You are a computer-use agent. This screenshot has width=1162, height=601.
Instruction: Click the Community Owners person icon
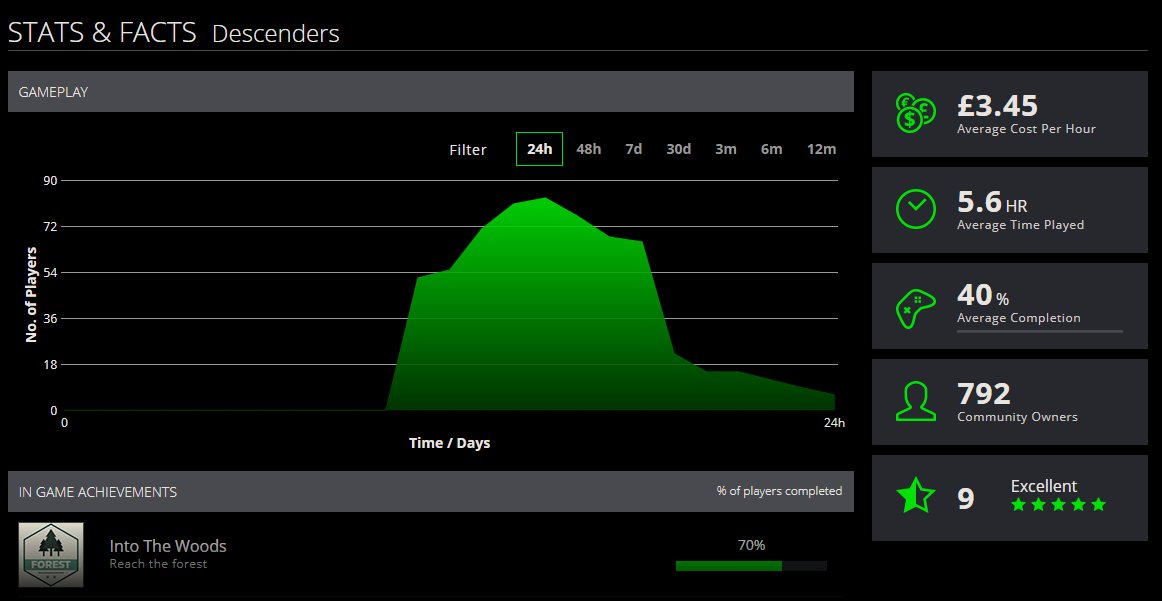tap(916, 402)
